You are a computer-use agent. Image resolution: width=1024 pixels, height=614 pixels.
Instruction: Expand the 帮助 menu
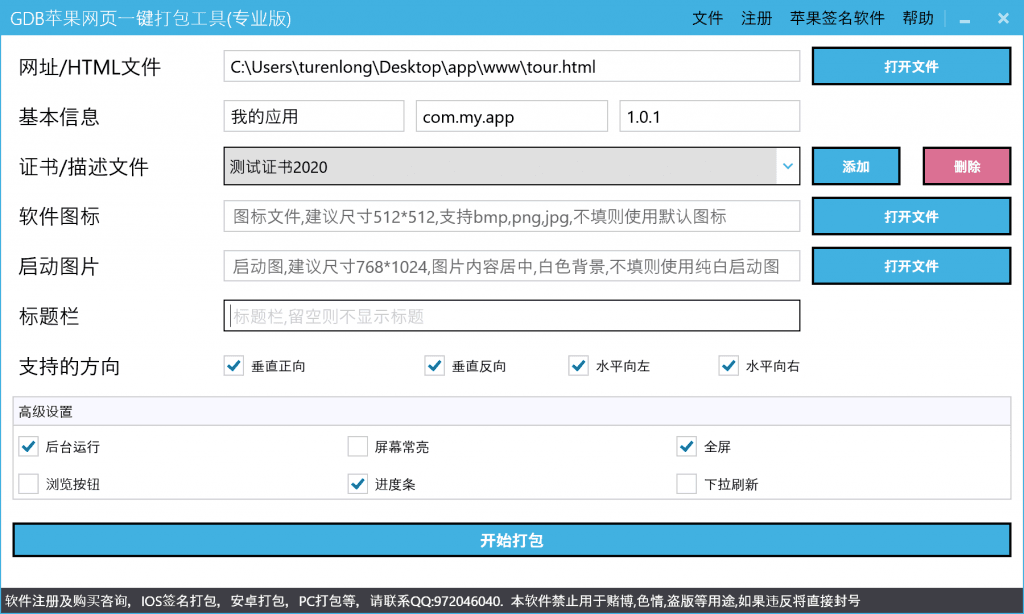point(917,18)
